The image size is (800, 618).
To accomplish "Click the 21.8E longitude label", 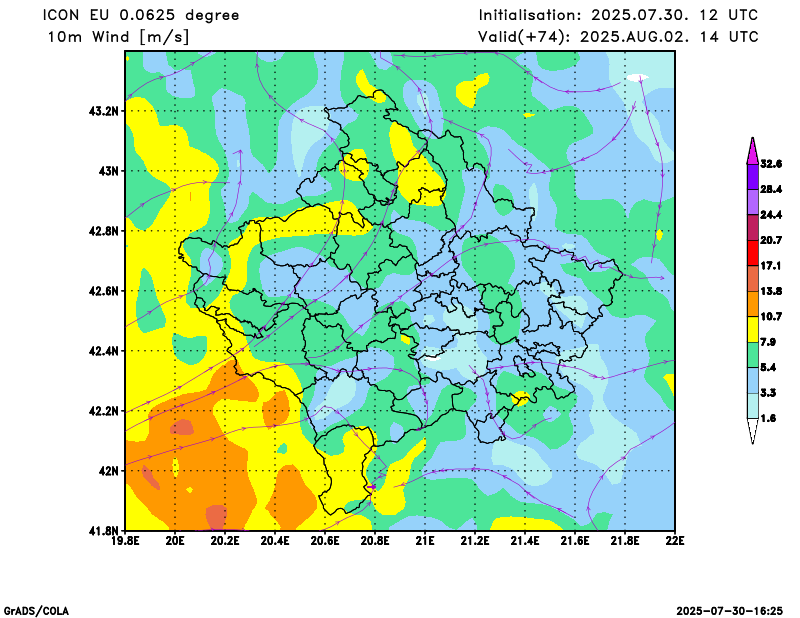I will 625,540.
